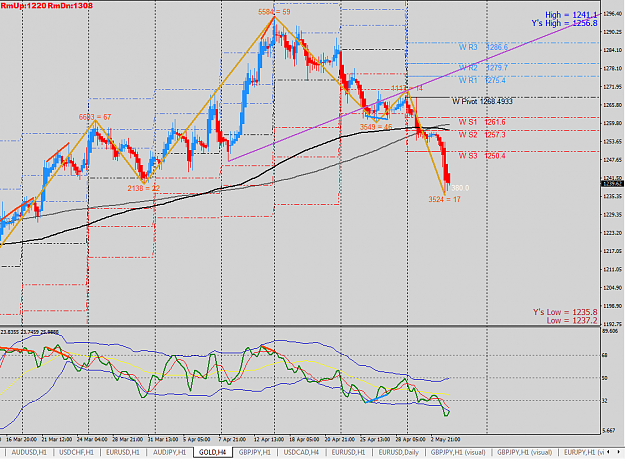Click the 380.0 value near latest candle
The height and width of the screenshot is (459, 625).
click(460, 188)
